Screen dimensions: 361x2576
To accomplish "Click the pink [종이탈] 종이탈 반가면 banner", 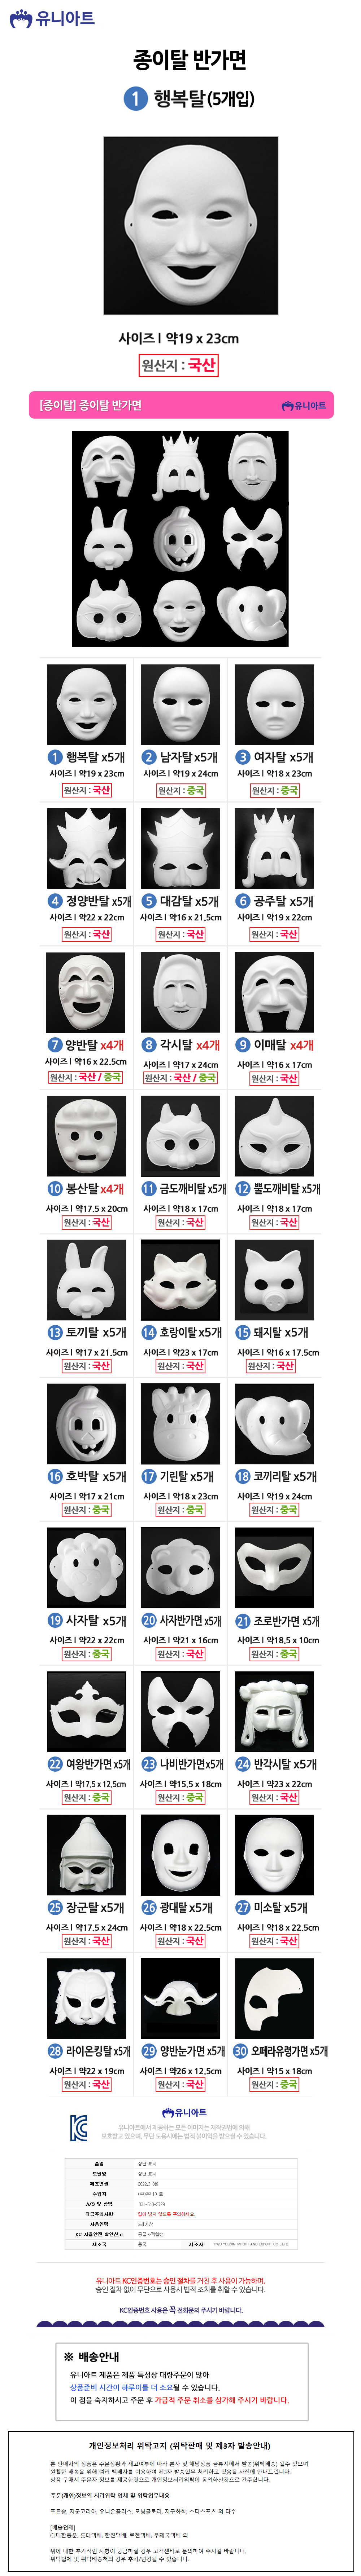I will [x=180, y=405].
